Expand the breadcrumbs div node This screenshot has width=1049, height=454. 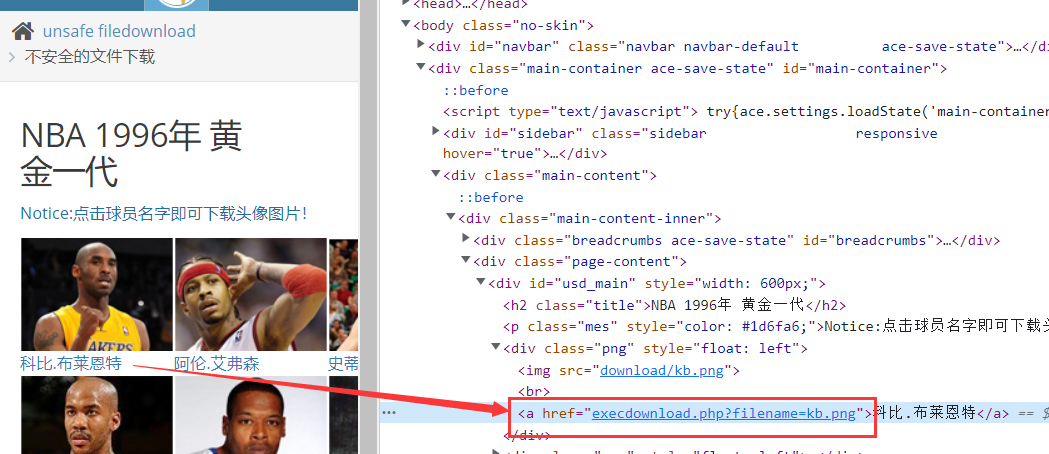tap(466, 238)
